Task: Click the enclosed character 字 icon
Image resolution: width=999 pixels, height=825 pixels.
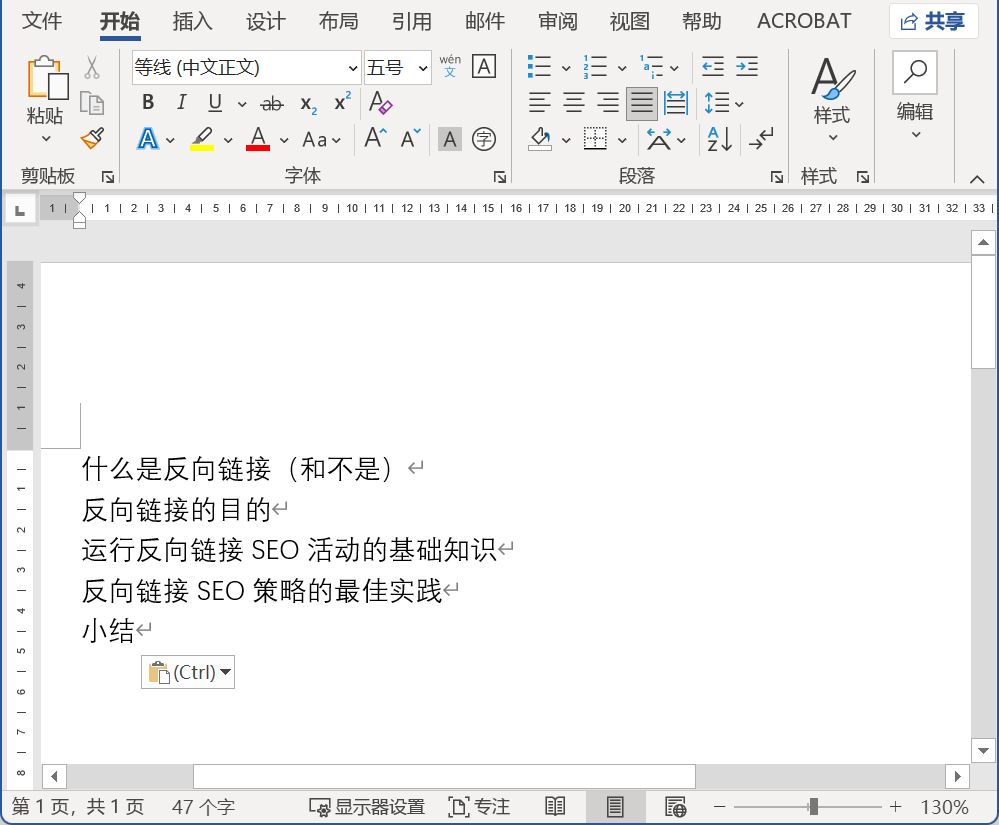Action: pyautogui.click(x=484, y=139)
